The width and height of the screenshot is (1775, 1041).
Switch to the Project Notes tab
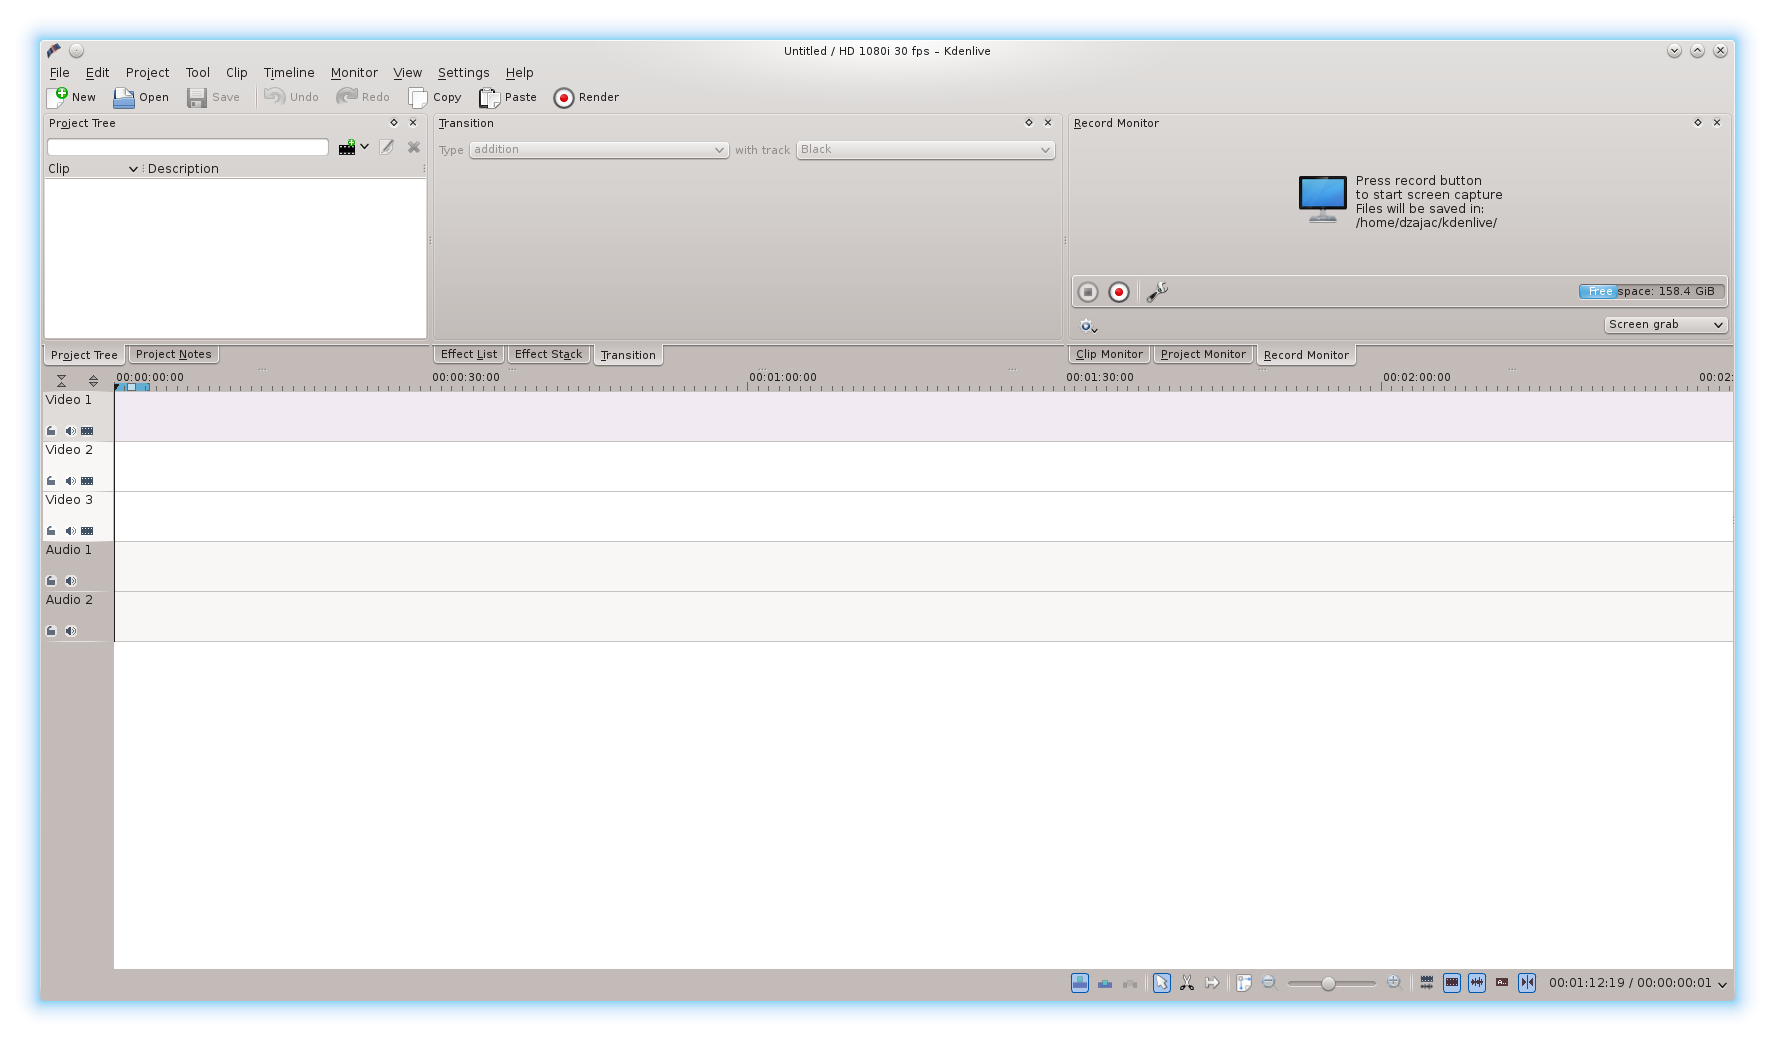pyautogui.click(x=173, y=354)
